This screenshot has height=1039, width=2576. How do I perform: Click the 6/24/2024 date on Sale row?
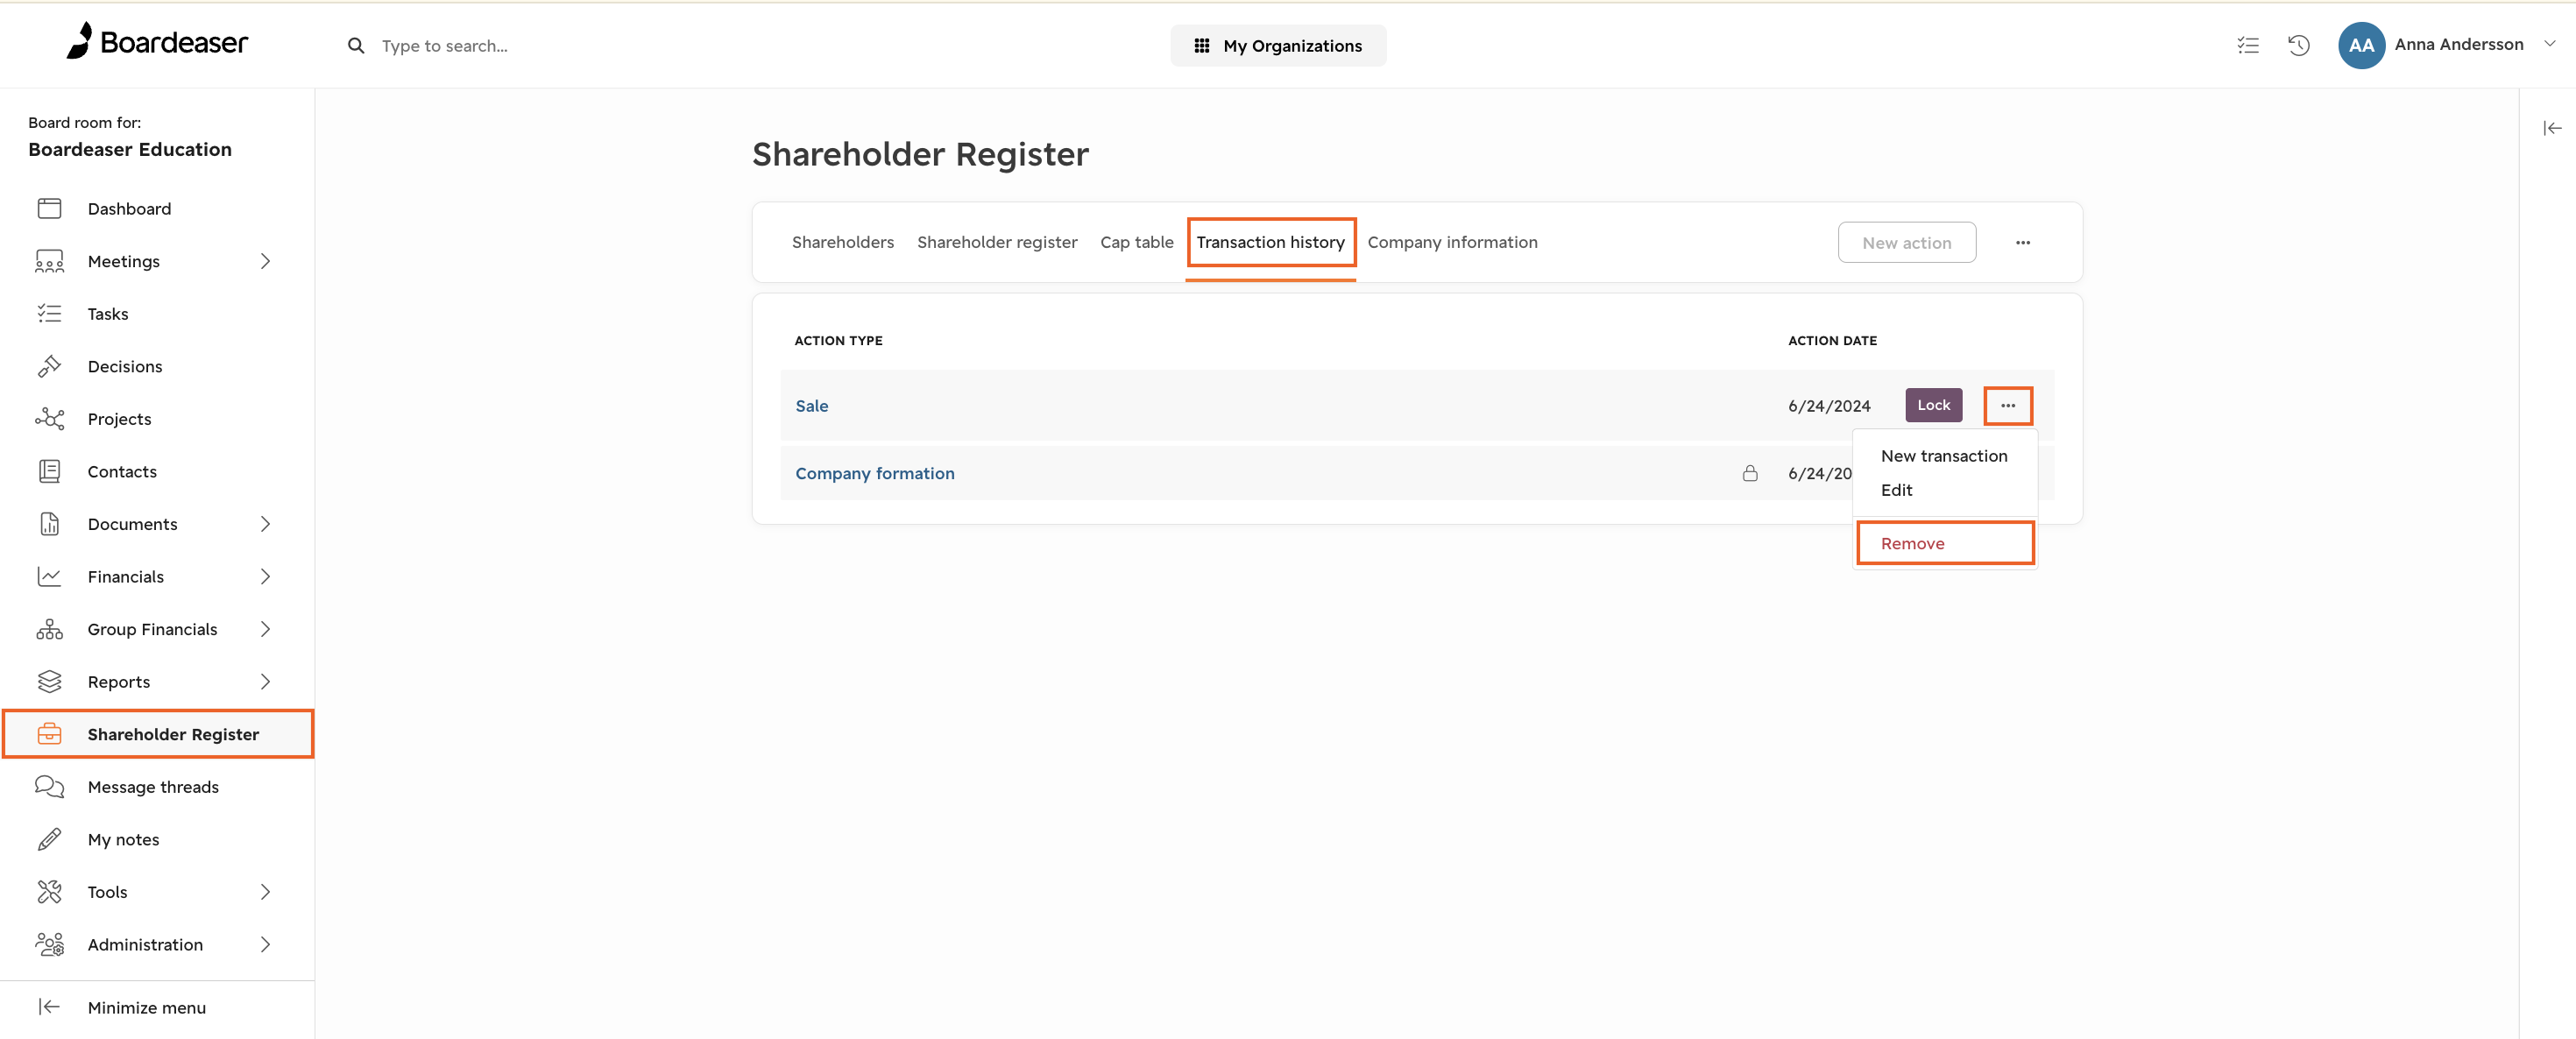1829,406
